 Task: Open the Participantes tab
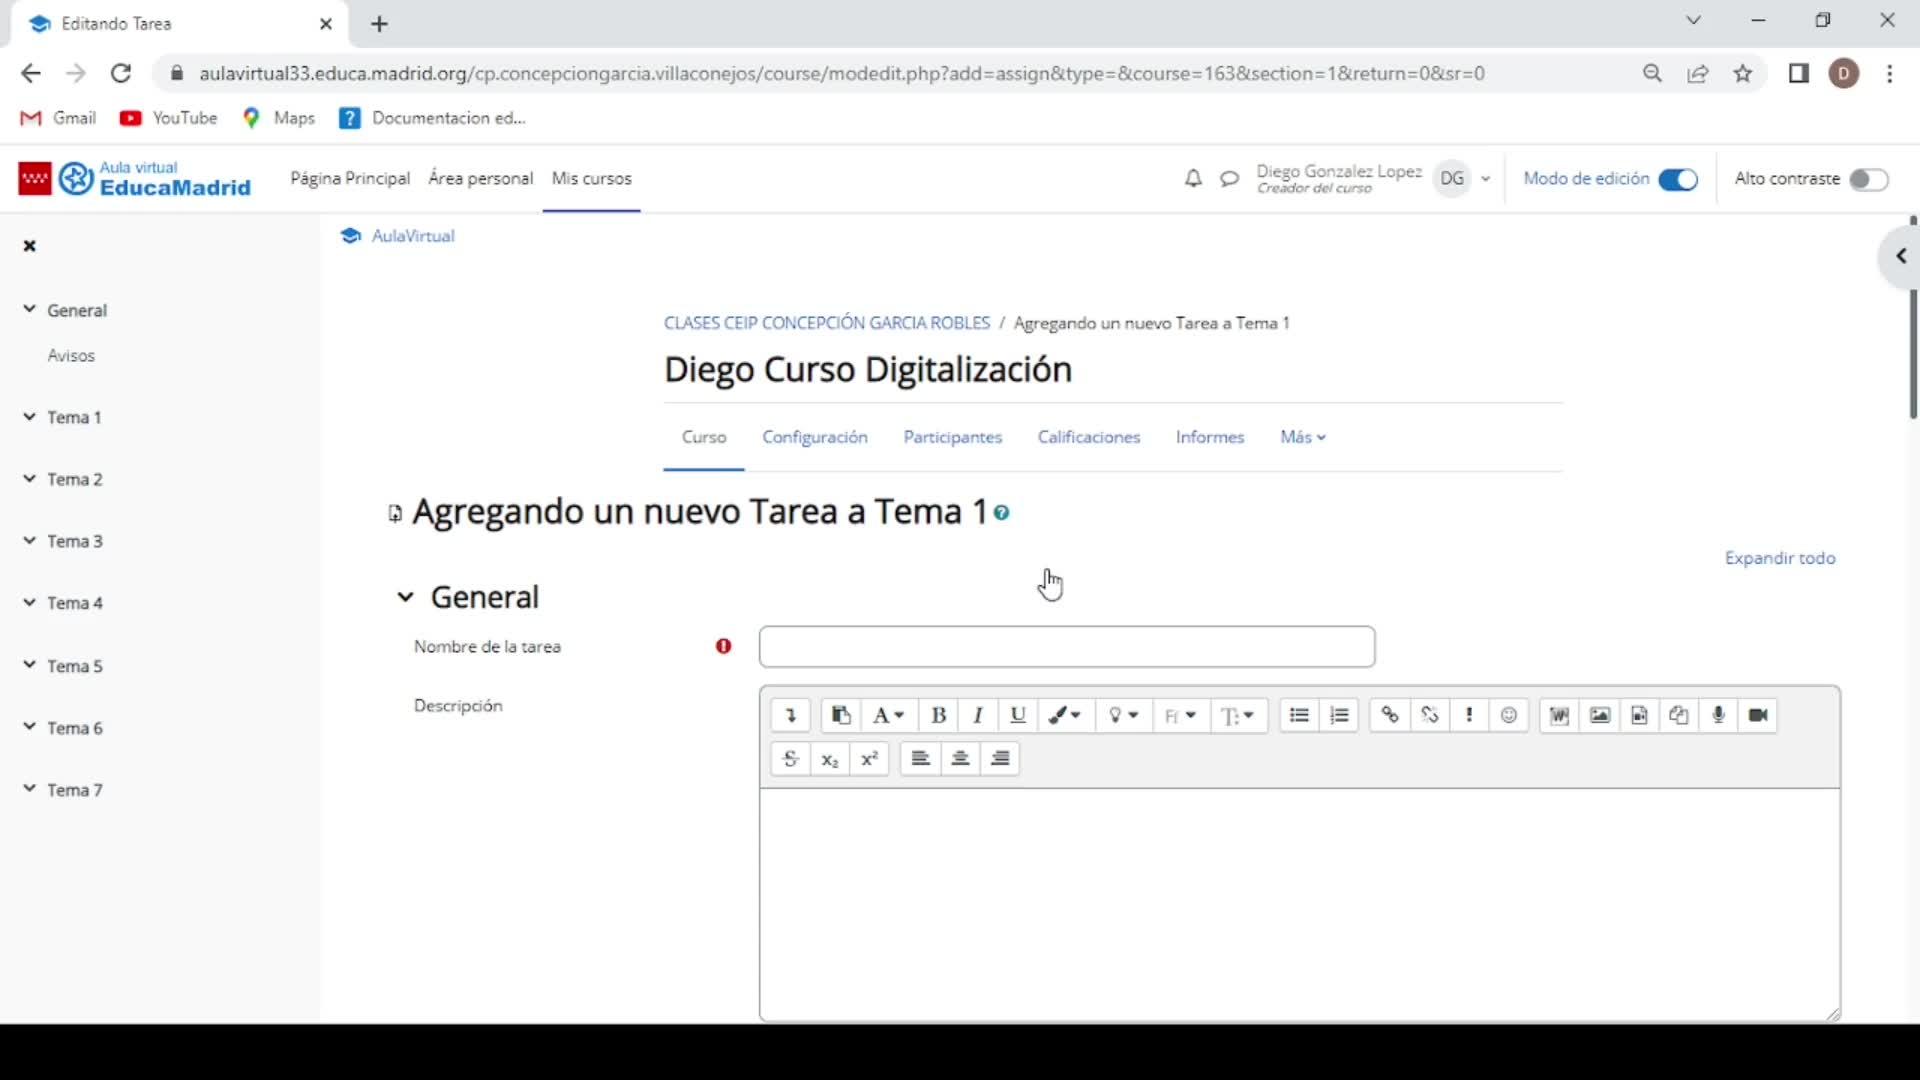[x=952, y=437]
